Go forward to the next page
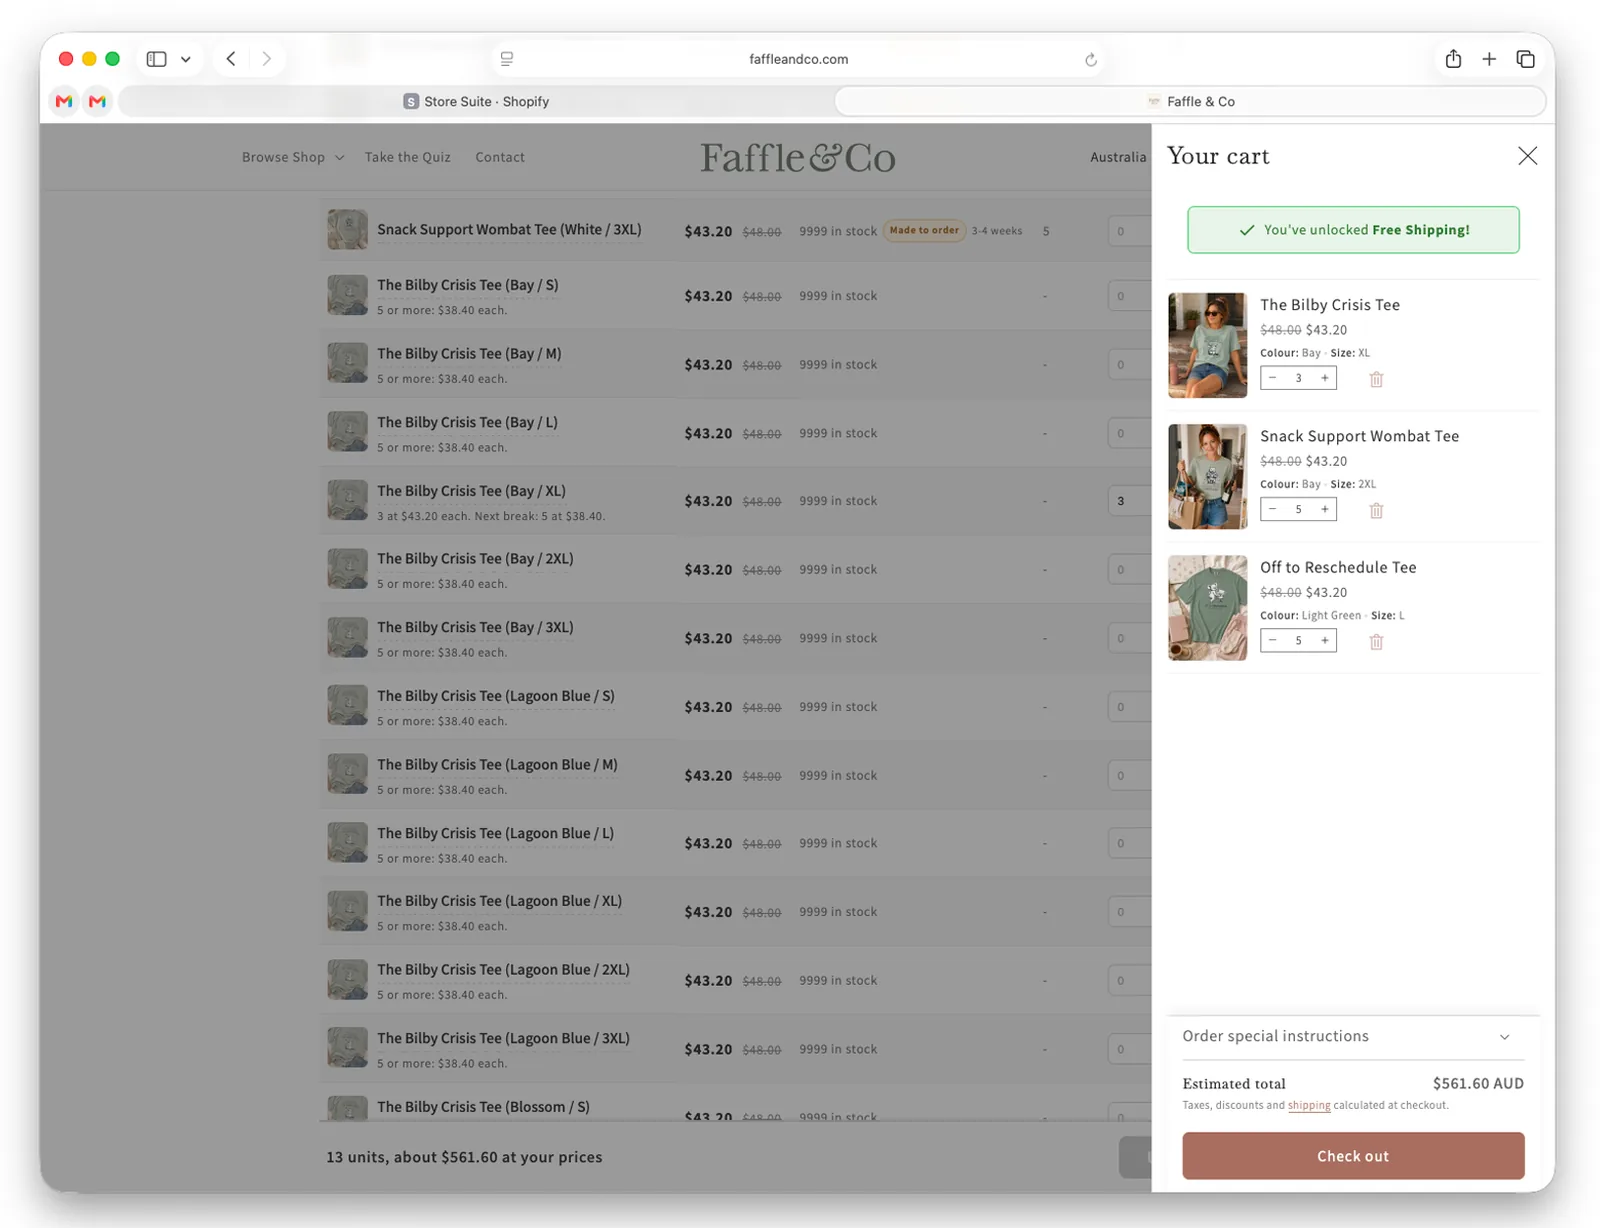The height and width of the screenshot is (1228, 1600). coord(266,59)
